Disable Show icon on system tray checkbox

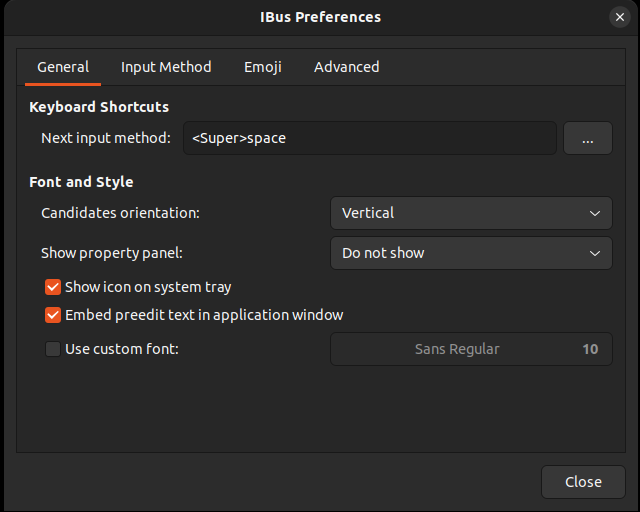click(x=54, y=287)
